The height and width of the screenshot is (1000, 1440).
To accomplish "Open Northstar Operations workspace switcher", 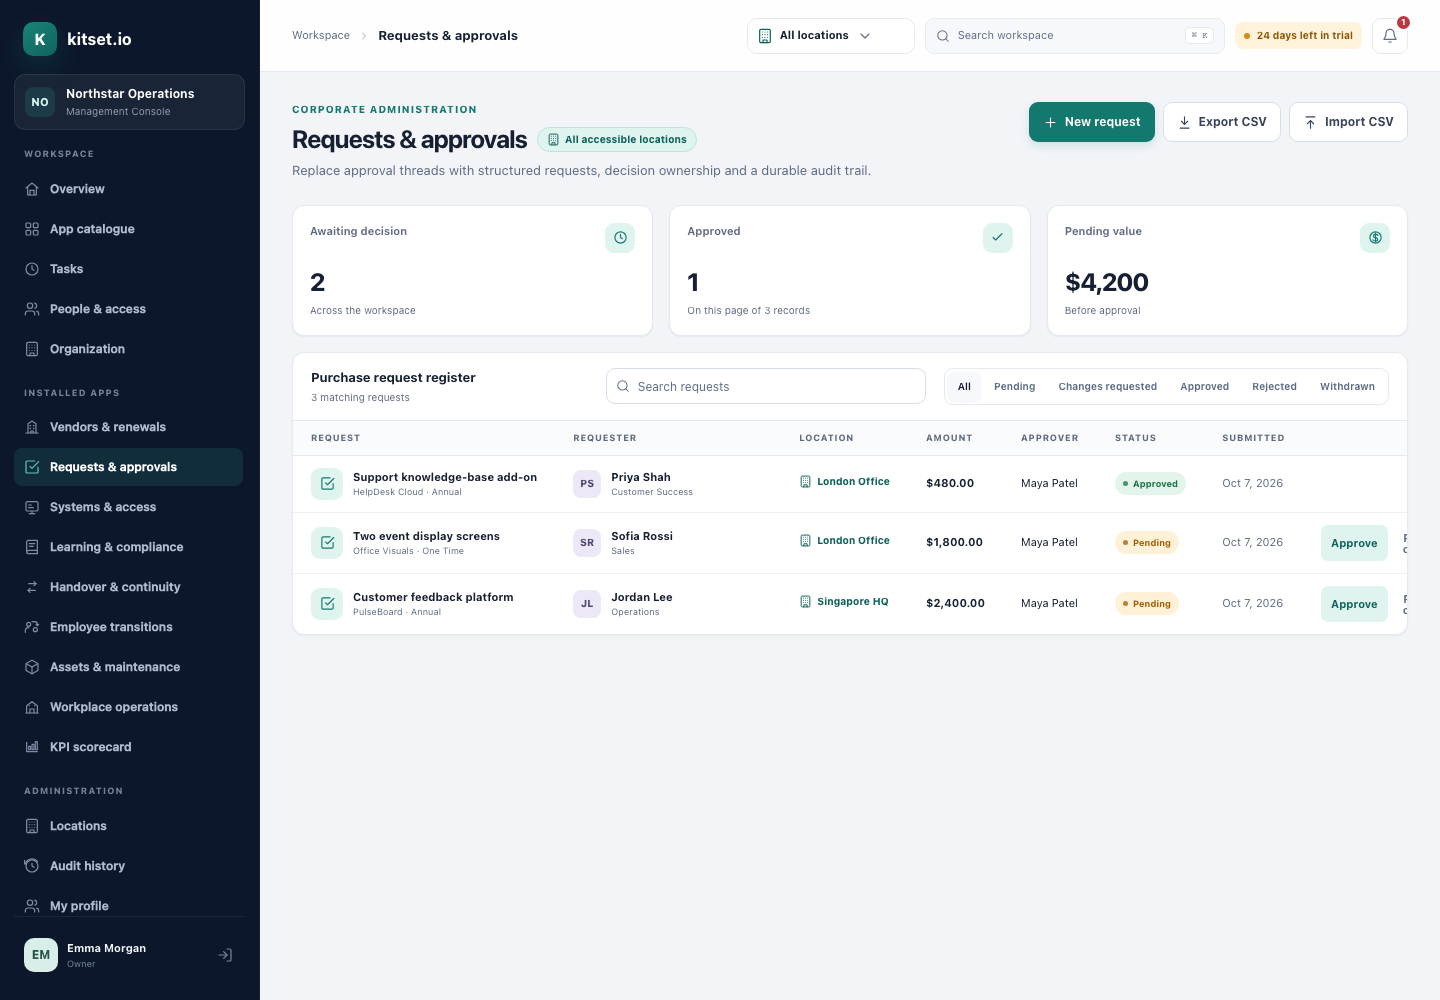I will click(129, 102).
